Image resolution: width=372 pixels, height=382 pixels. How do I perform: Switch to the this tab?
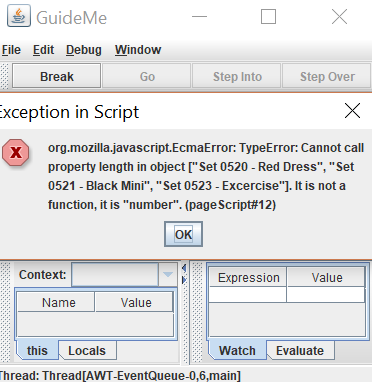[x=37, y=350]
